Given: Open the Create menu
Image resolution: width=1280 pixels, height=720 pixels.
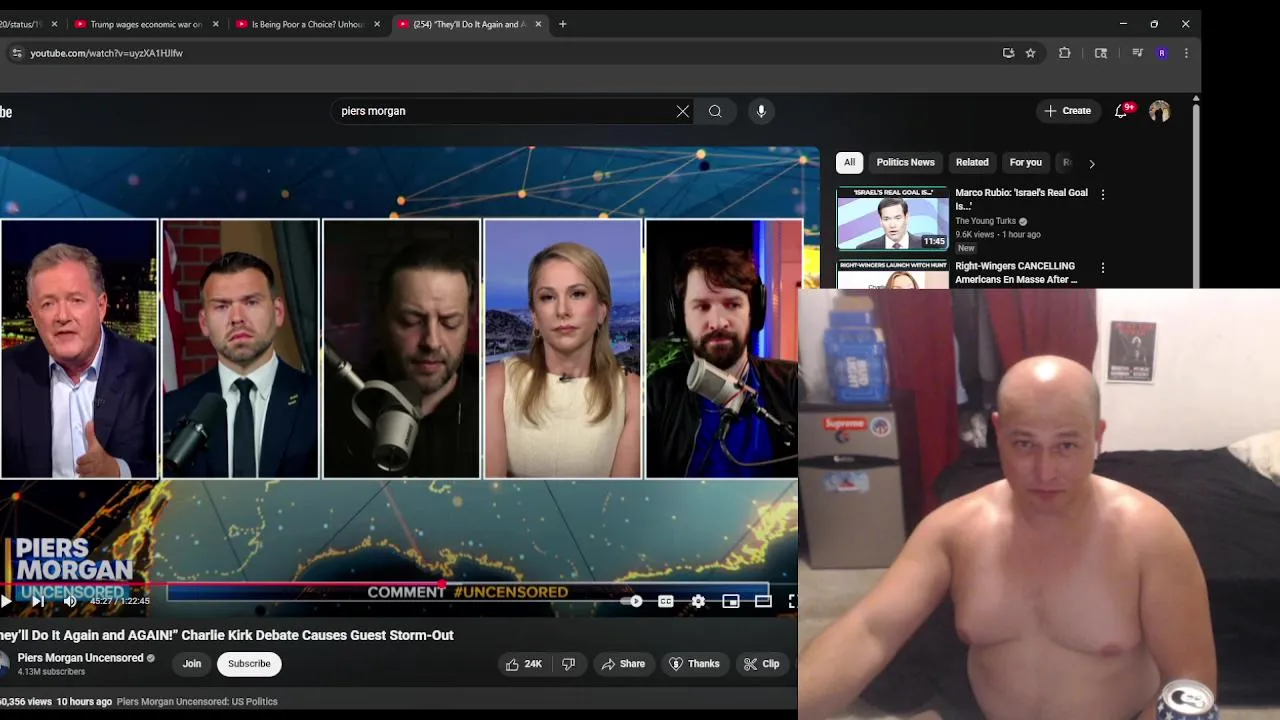Looking at the screenshot, I should (1067, 111).
